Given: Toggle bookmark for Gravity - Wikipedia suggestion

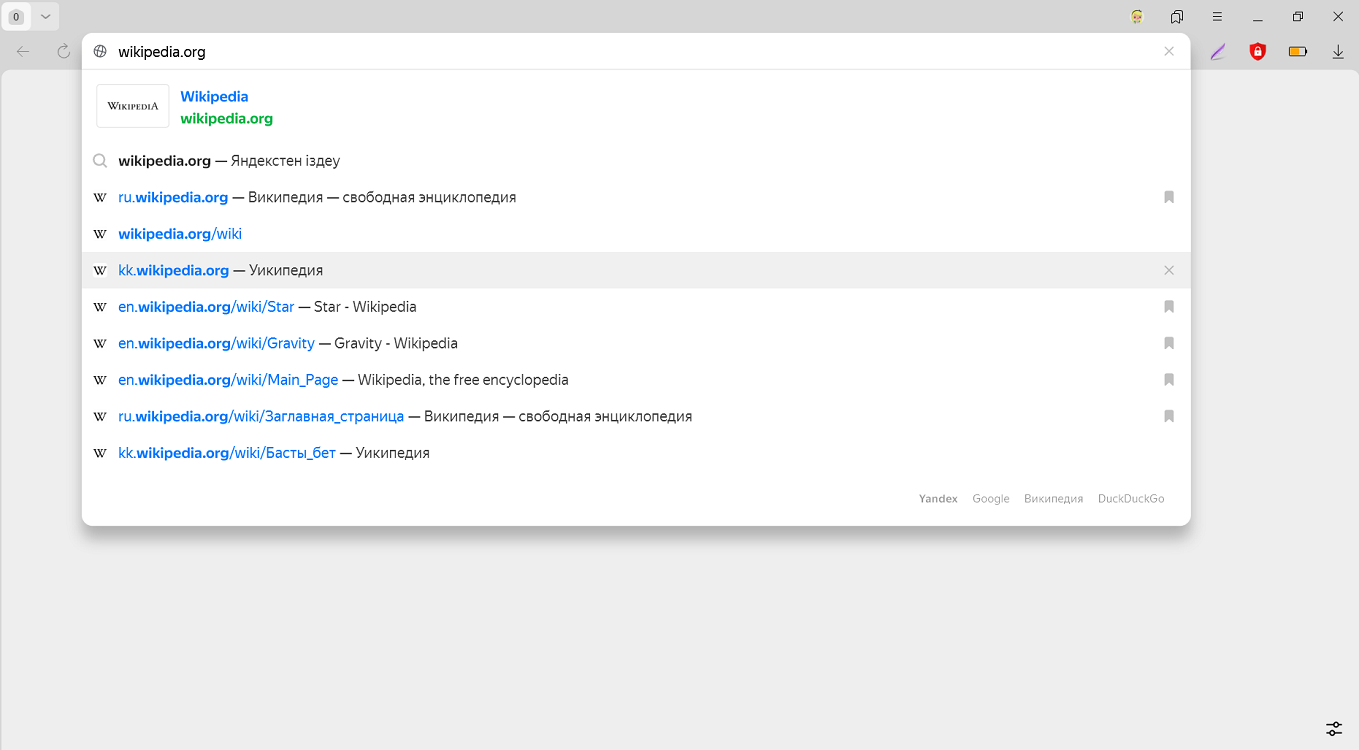Looking at the screenshot, I should coord(1168,343).
